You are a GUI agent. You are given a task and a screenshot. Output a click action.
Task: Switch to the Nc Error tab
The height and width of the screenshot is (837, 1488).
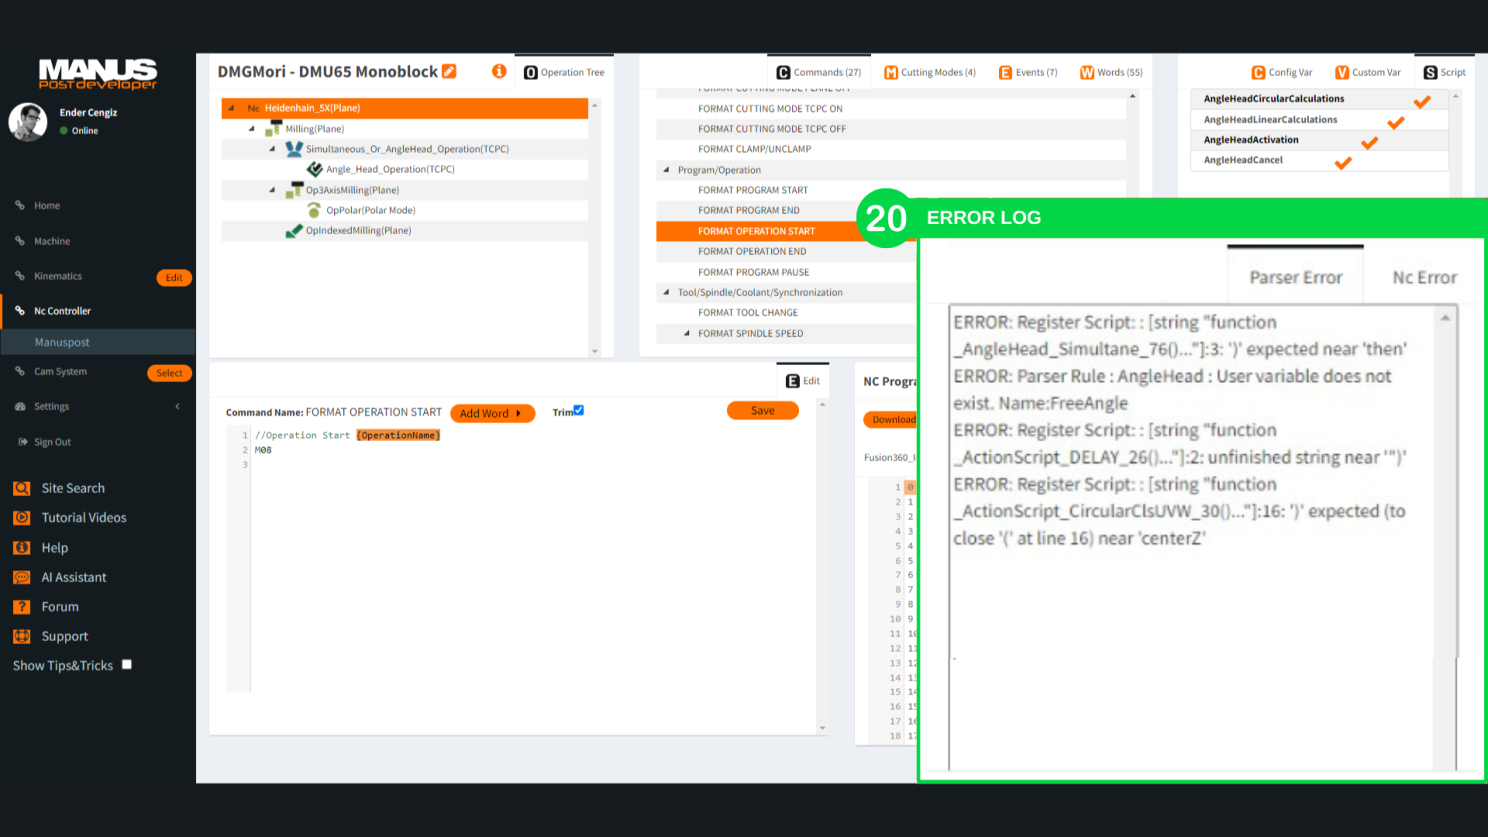(1423, 278)
